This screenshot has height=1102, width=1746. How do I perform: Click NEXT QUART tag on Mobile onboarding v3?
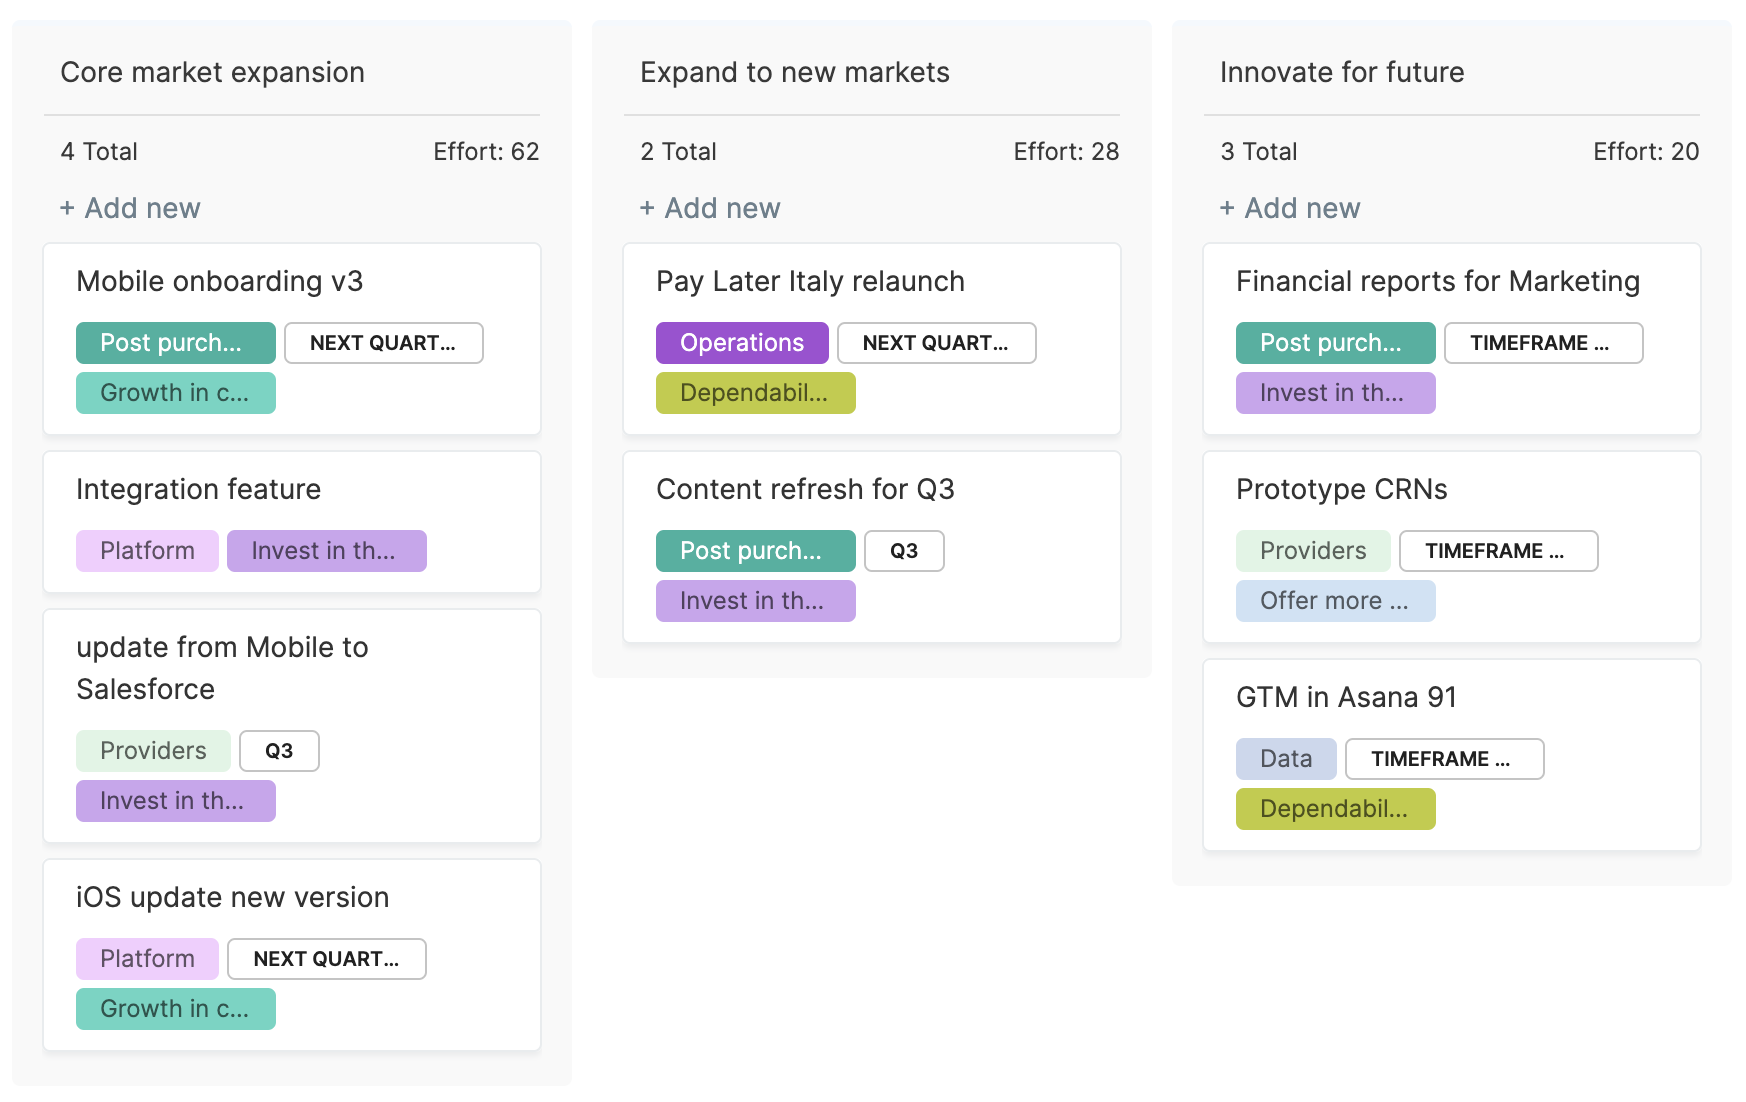tap(384, 343)
